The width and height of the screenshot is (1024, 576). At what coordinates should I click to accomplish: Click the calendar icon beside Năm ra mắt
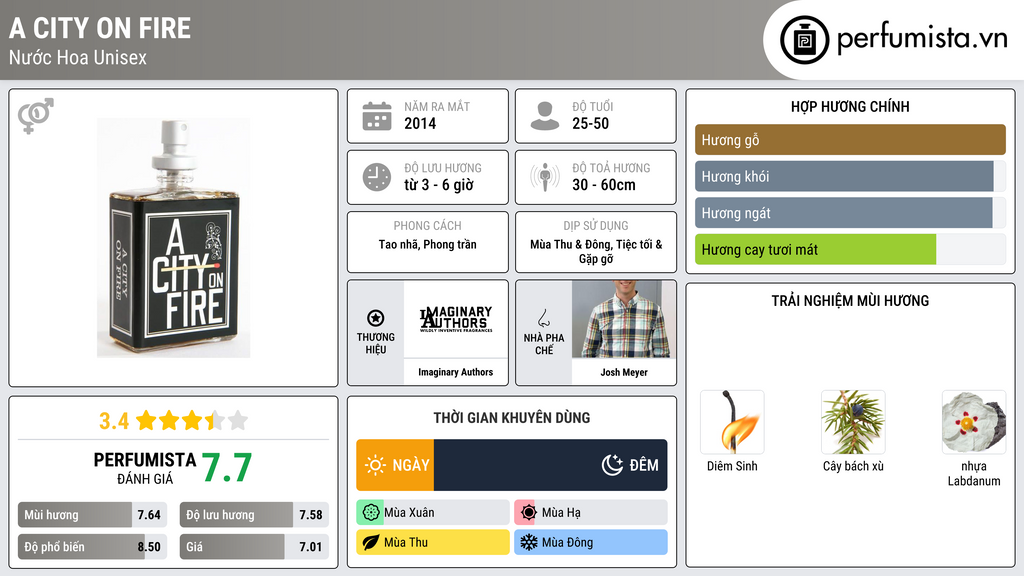click(377, 116)
